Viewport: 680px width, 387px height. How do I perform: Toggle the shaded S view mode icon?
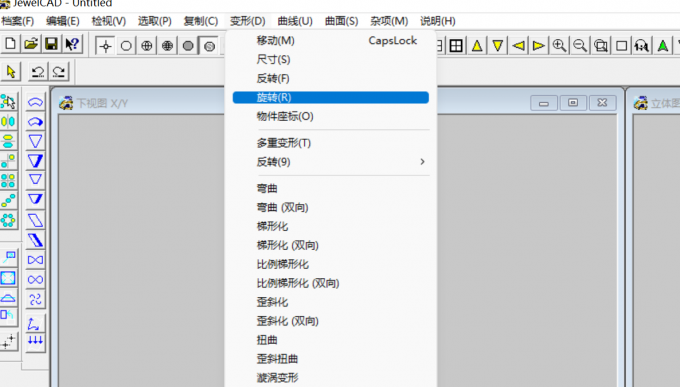[x=209, y=46]
